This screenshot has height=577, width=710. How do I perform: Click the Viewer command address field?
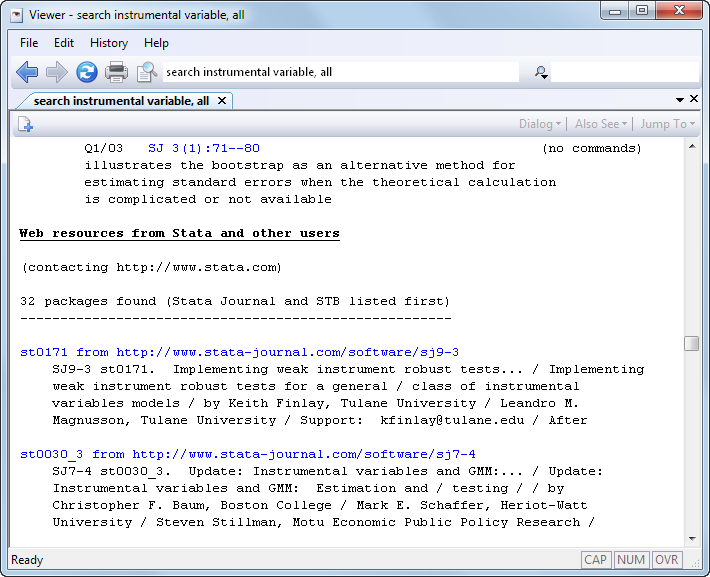click(x=340, y=72)
